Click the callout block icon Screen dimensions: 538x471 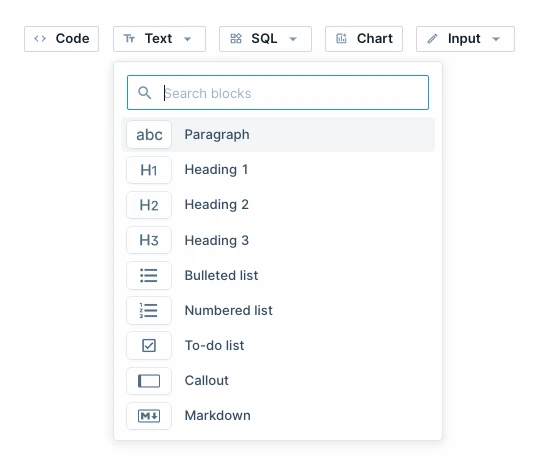point(149,381)
